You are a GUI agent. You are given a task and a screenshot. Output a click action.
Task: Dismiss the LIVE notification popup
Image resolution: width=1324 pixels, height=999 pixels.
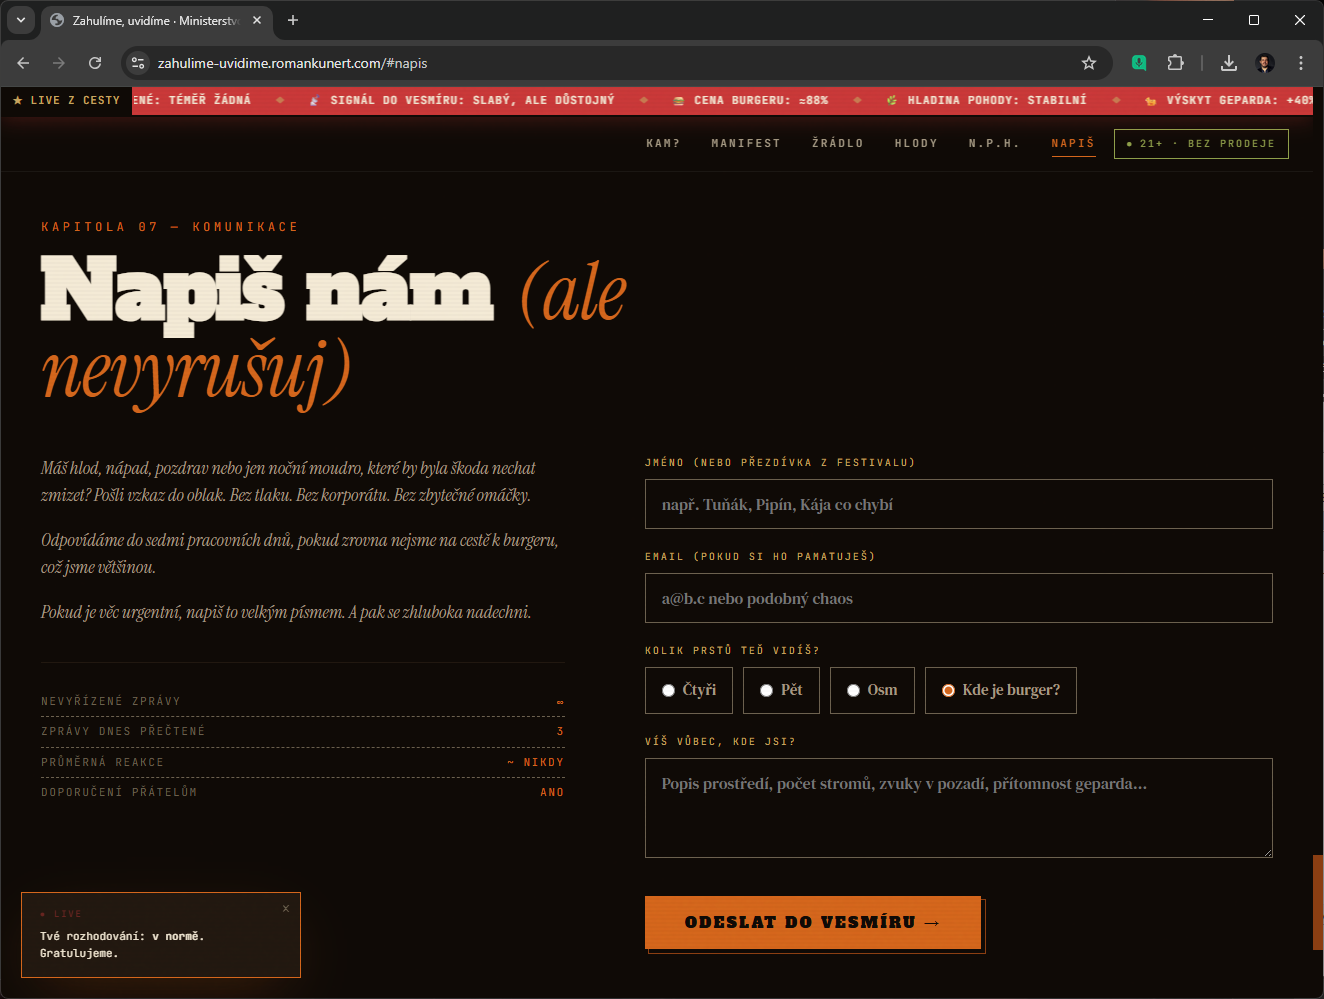click(286, 908)
